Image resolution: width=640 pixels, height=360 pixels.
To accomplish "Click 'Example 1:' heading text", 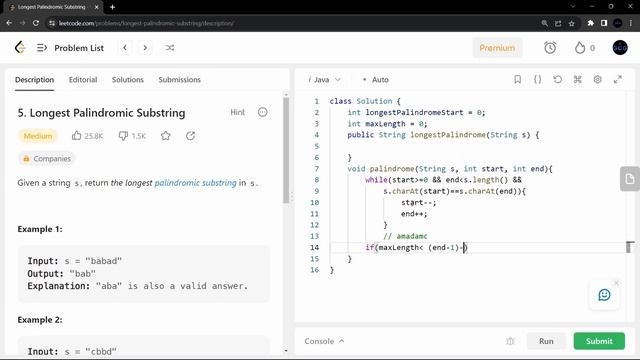I will (40, 229).
